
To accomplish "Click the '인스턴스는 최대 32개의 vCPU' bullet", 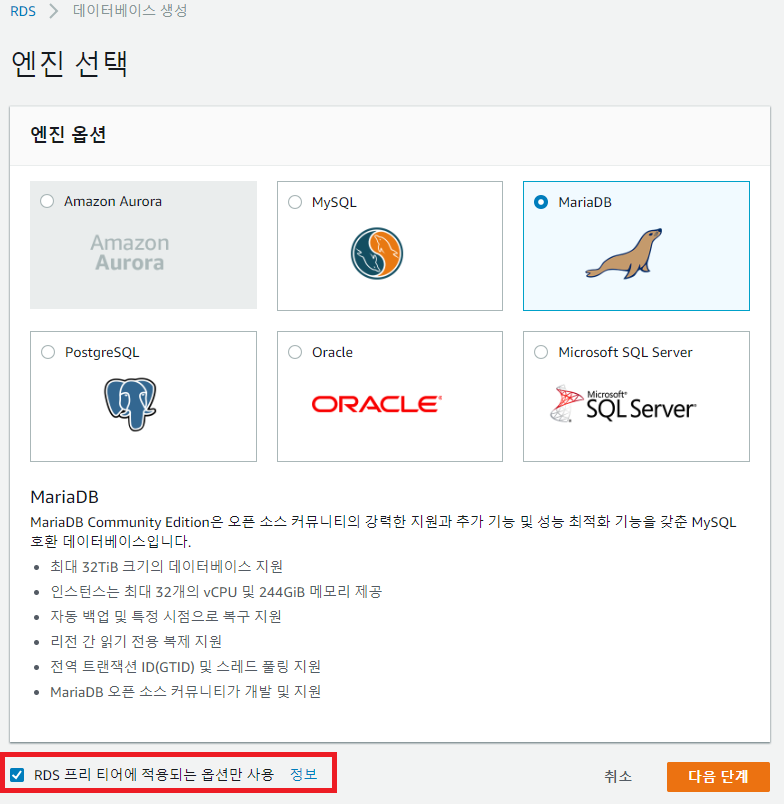I will (216, 591).
